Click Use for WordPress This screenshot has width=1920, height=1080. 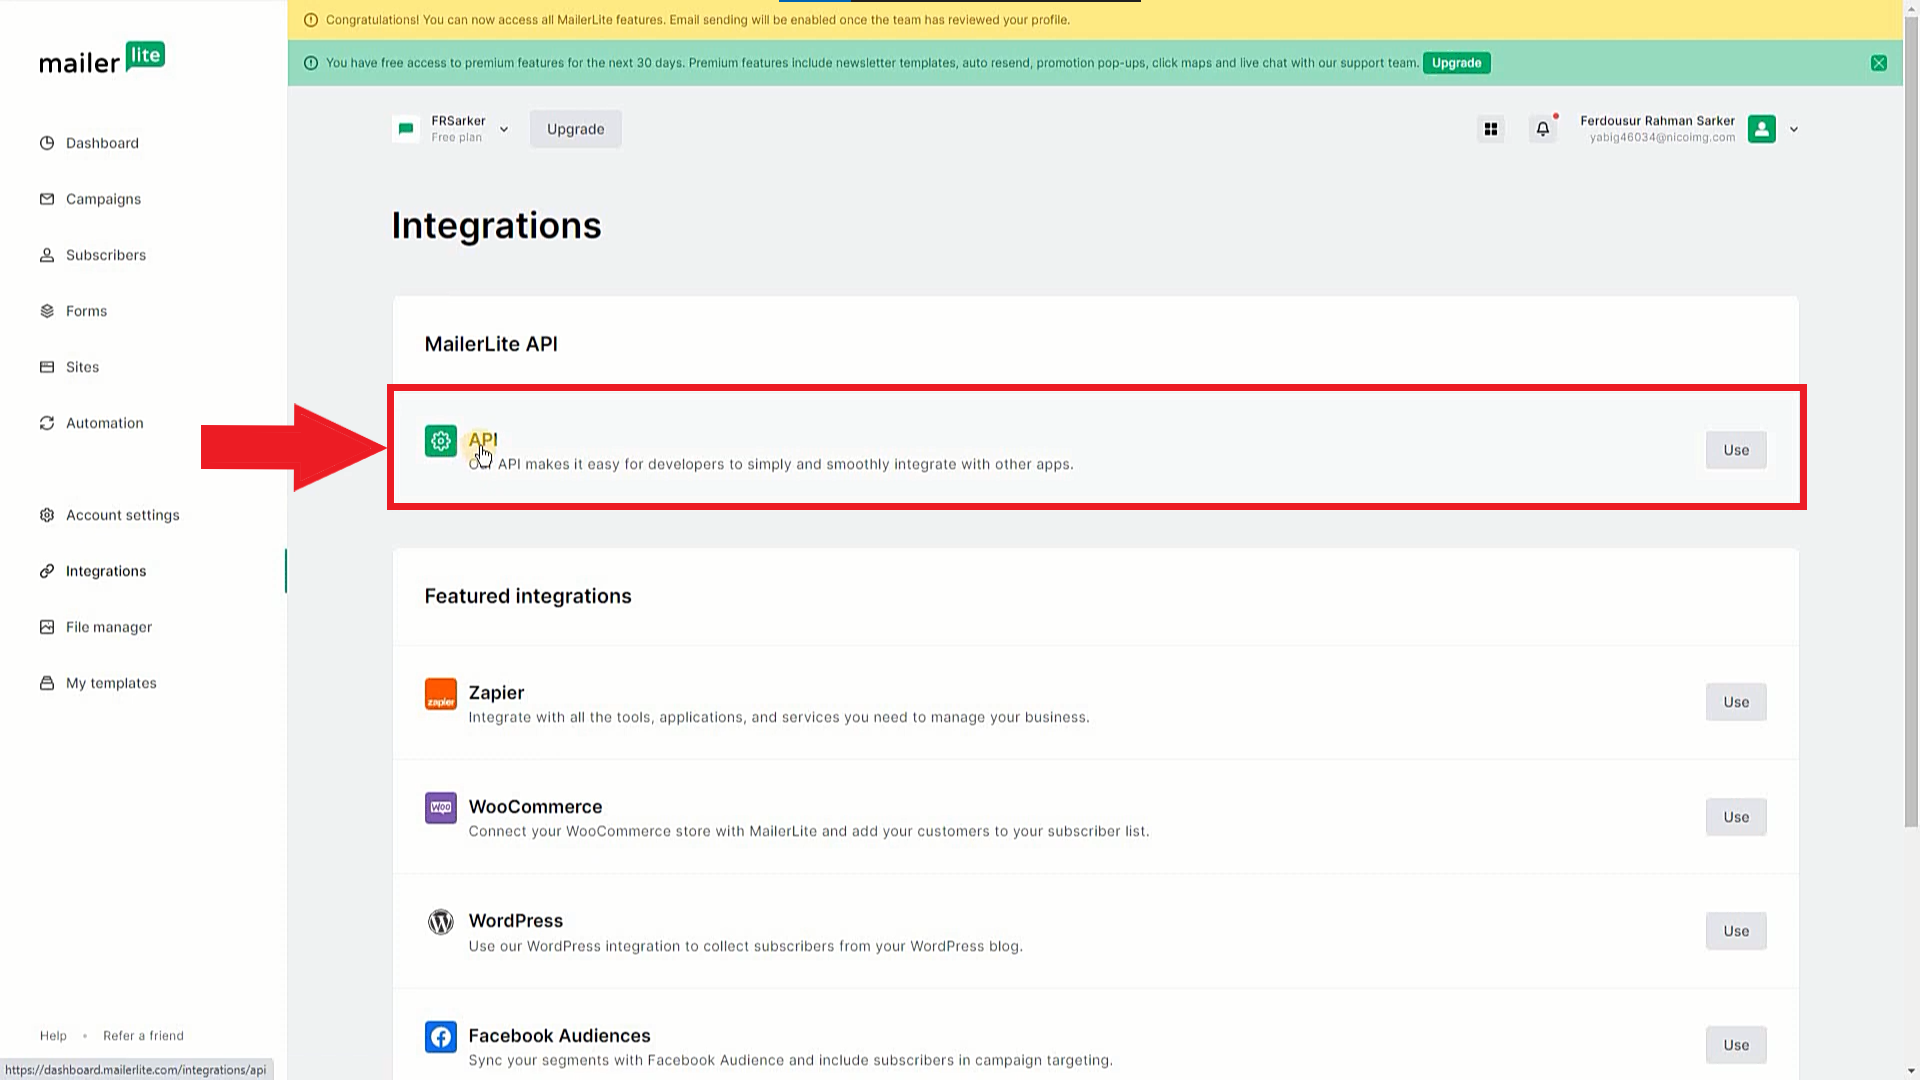(1736, 931)
